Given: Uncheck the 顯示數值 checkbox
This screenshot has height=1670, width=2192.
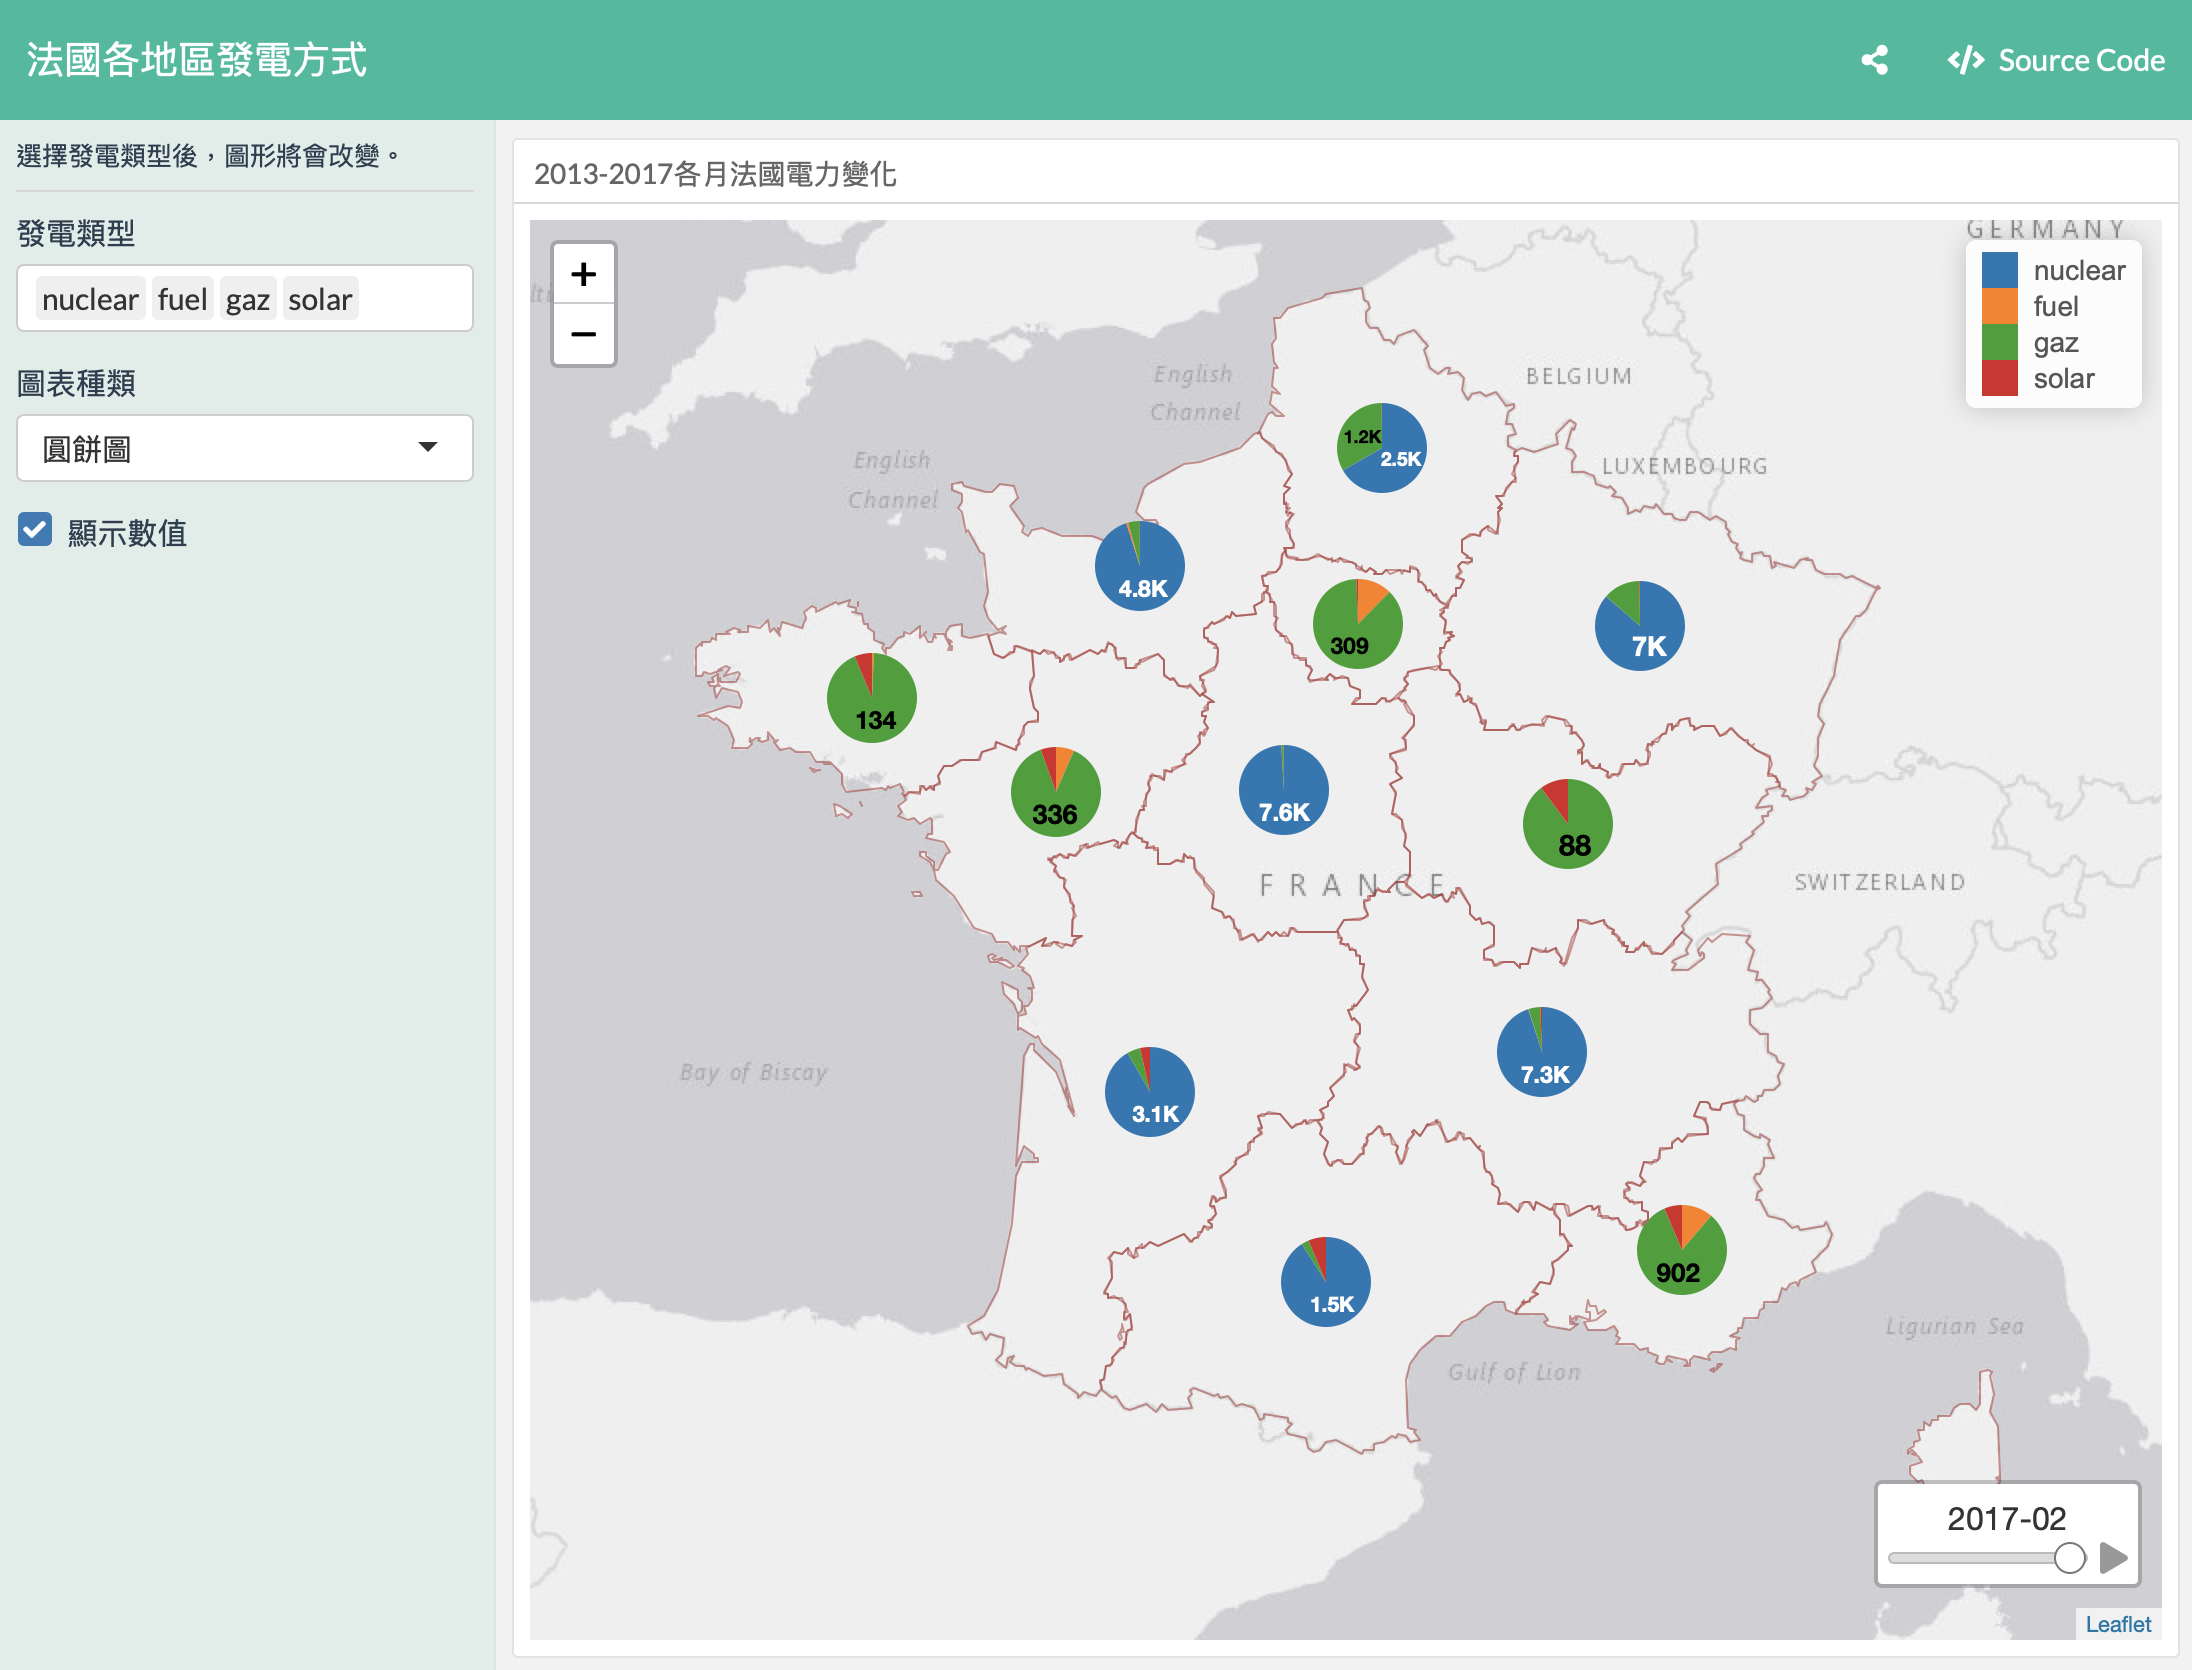Looking at the screenshot, I should coord(35,530).
